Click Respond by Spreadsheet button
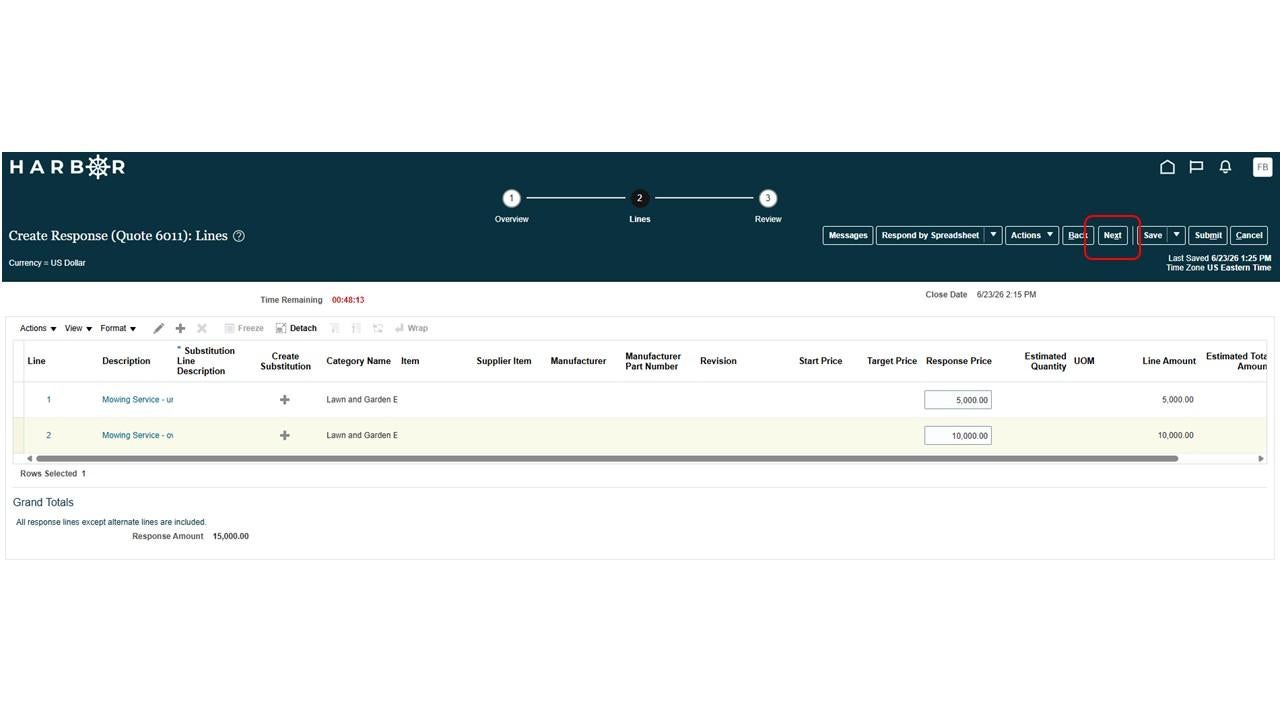 (930, 235)
